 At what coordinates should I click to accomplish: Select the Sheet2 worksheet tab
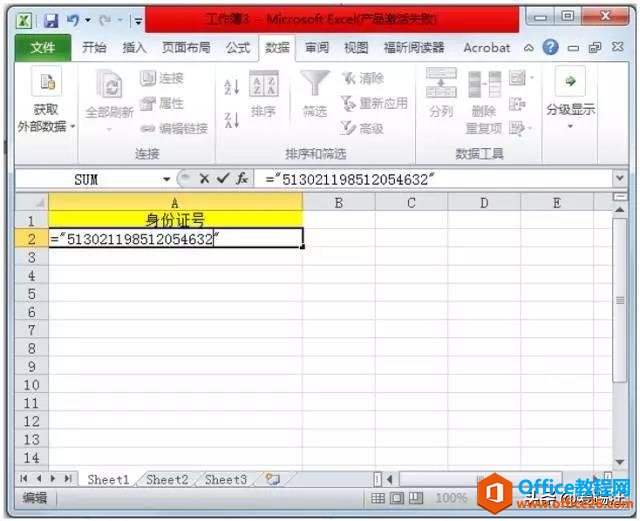pos(167,479)
